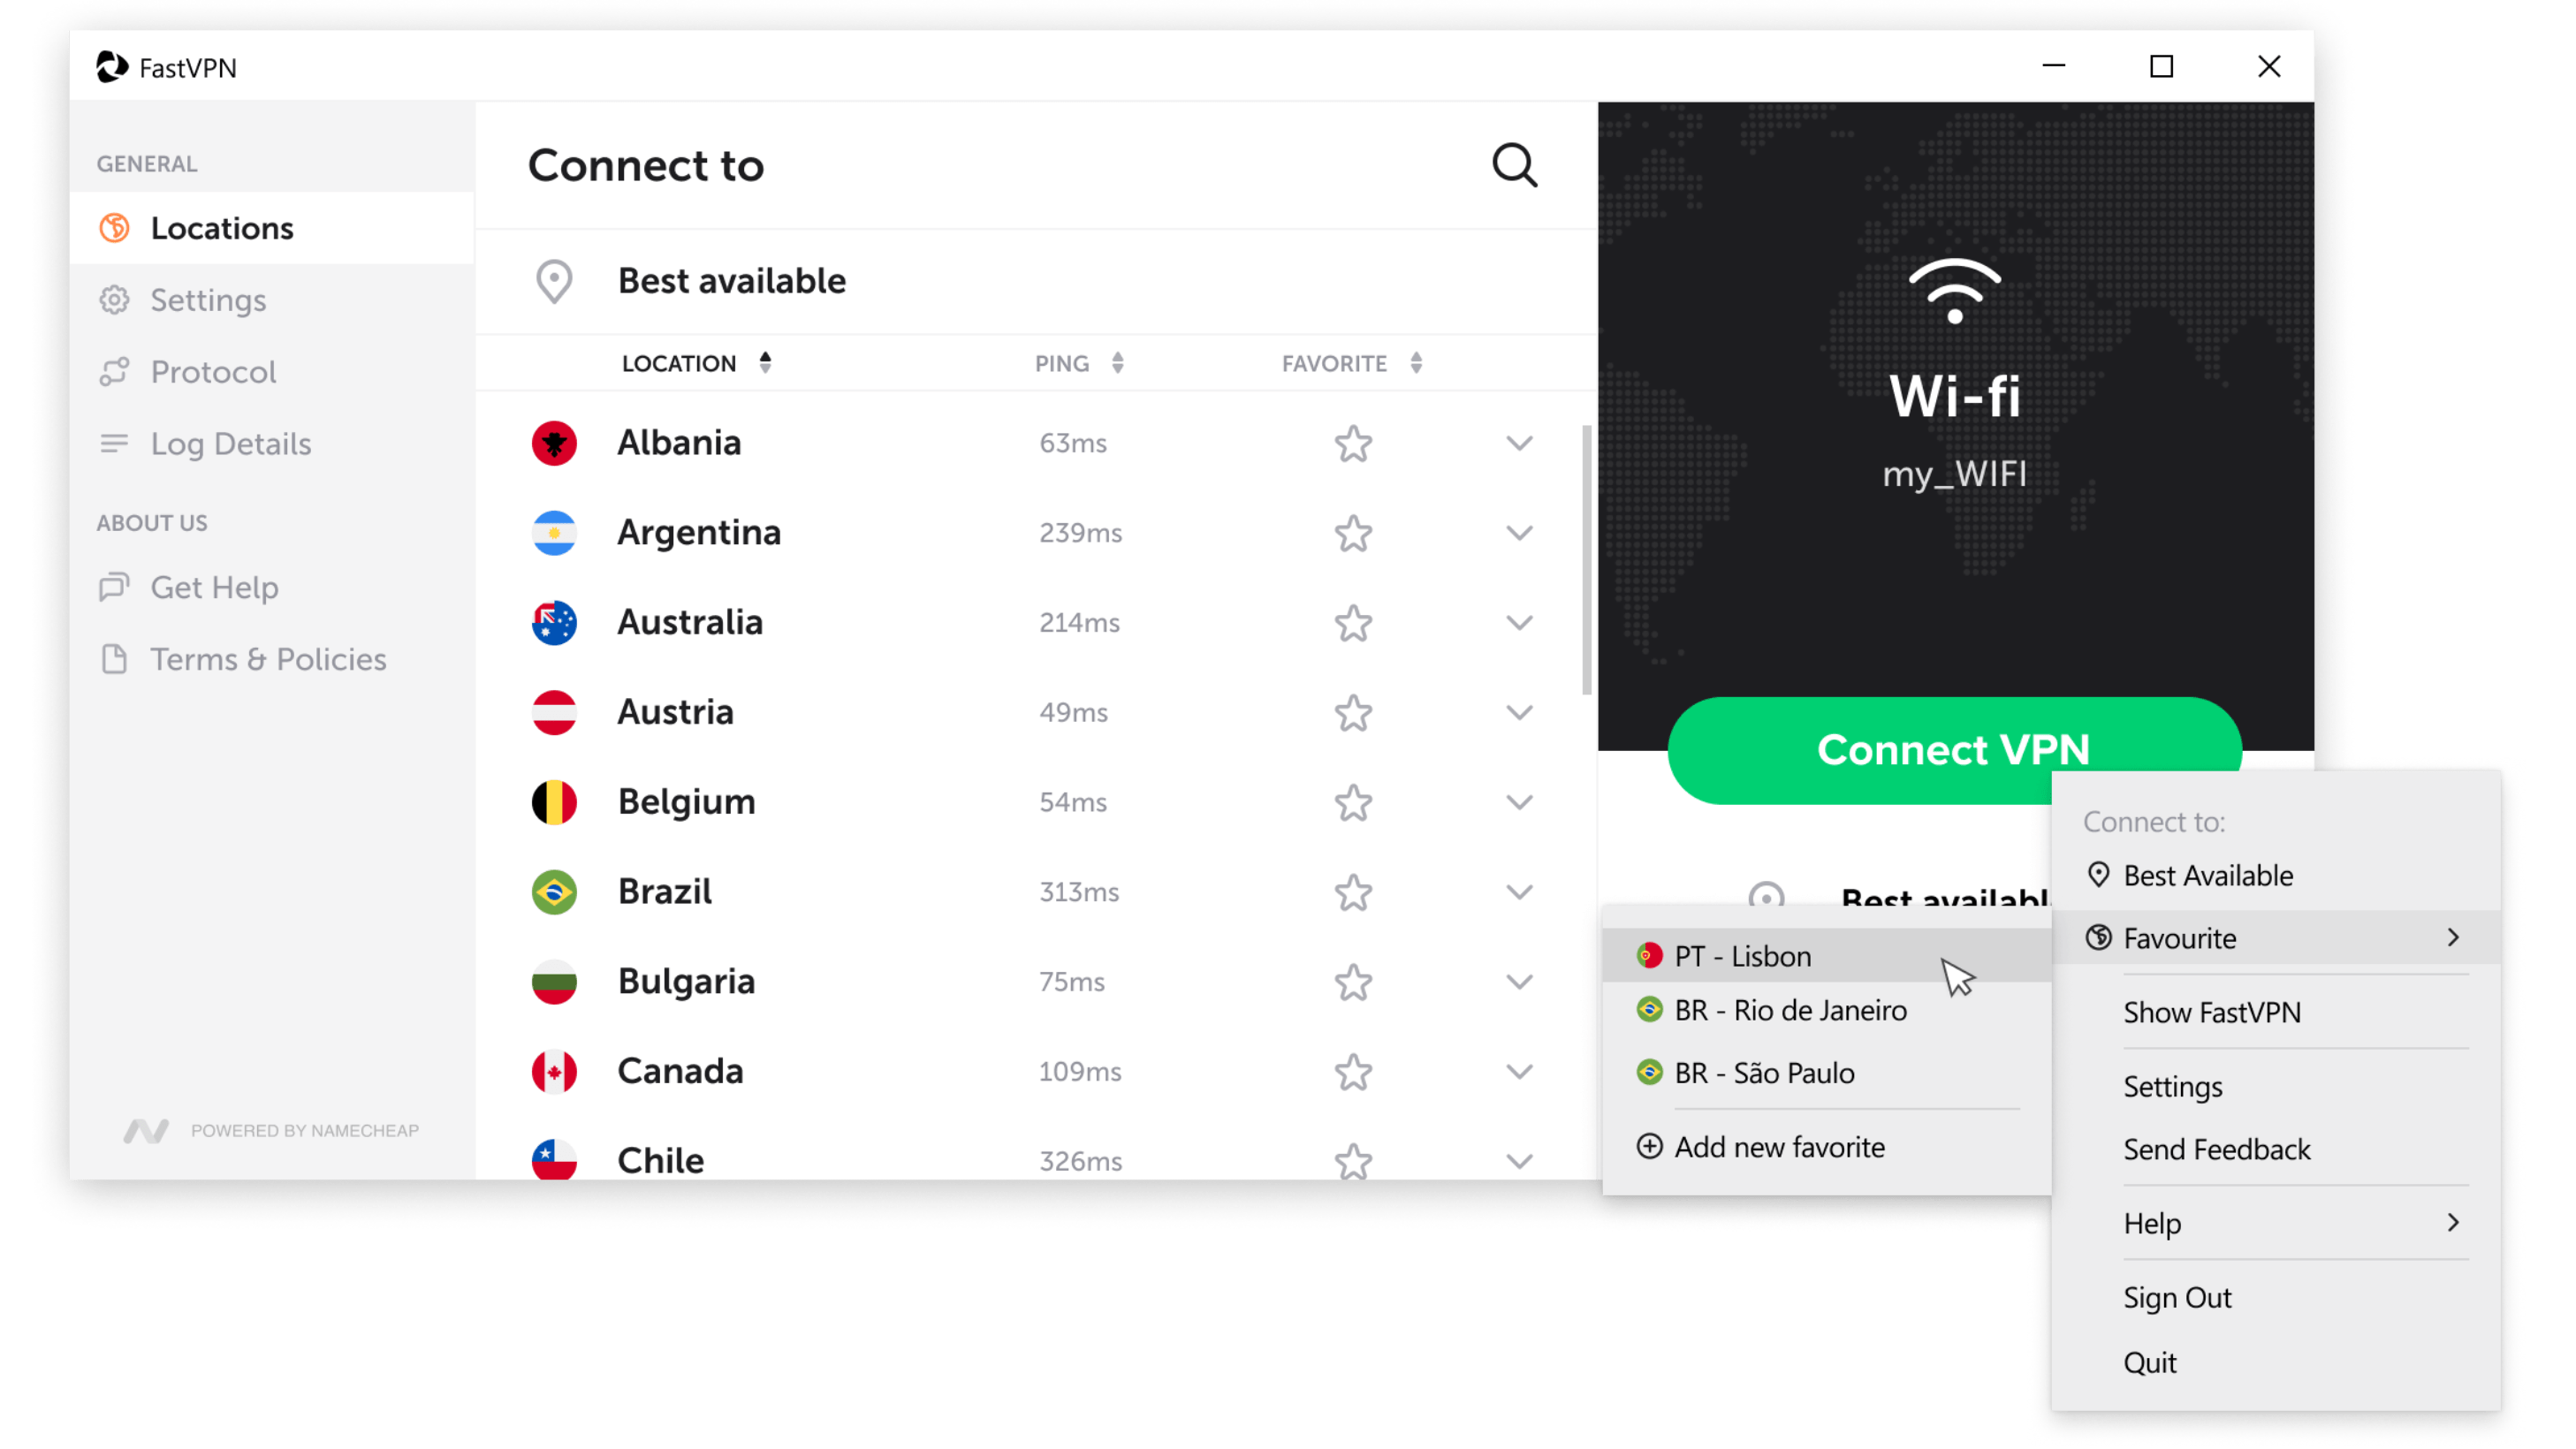
Task: Click Connect VPN button
Action: point(1953,750)
